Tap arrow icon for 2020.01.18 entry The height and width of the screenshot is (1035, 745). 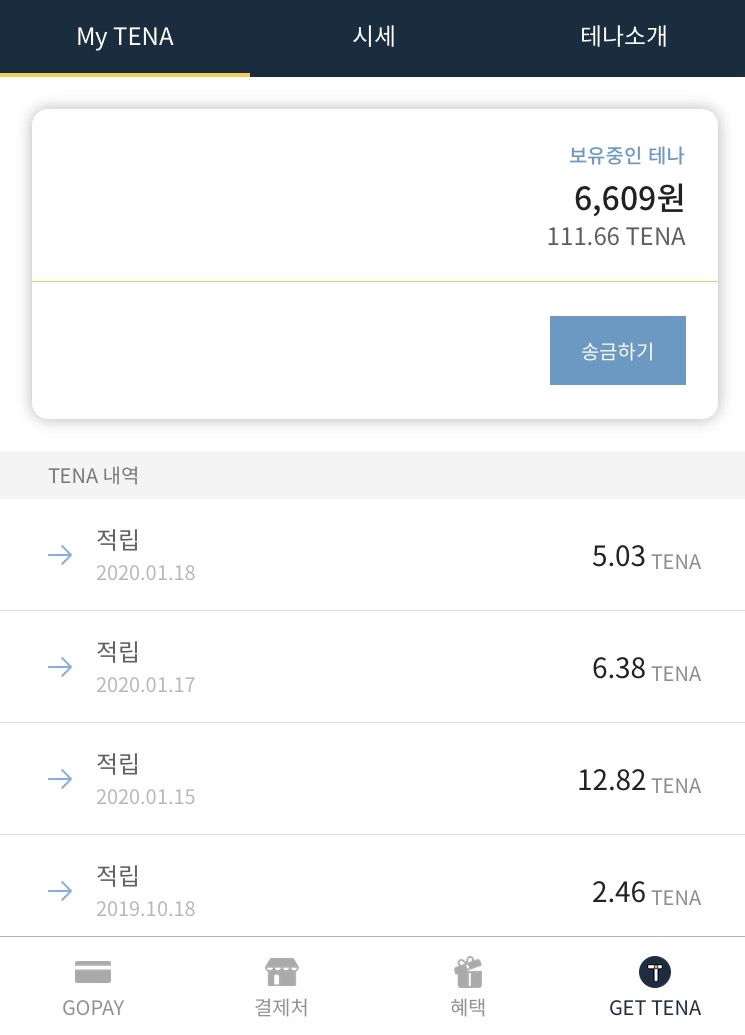tap(60, 555)
